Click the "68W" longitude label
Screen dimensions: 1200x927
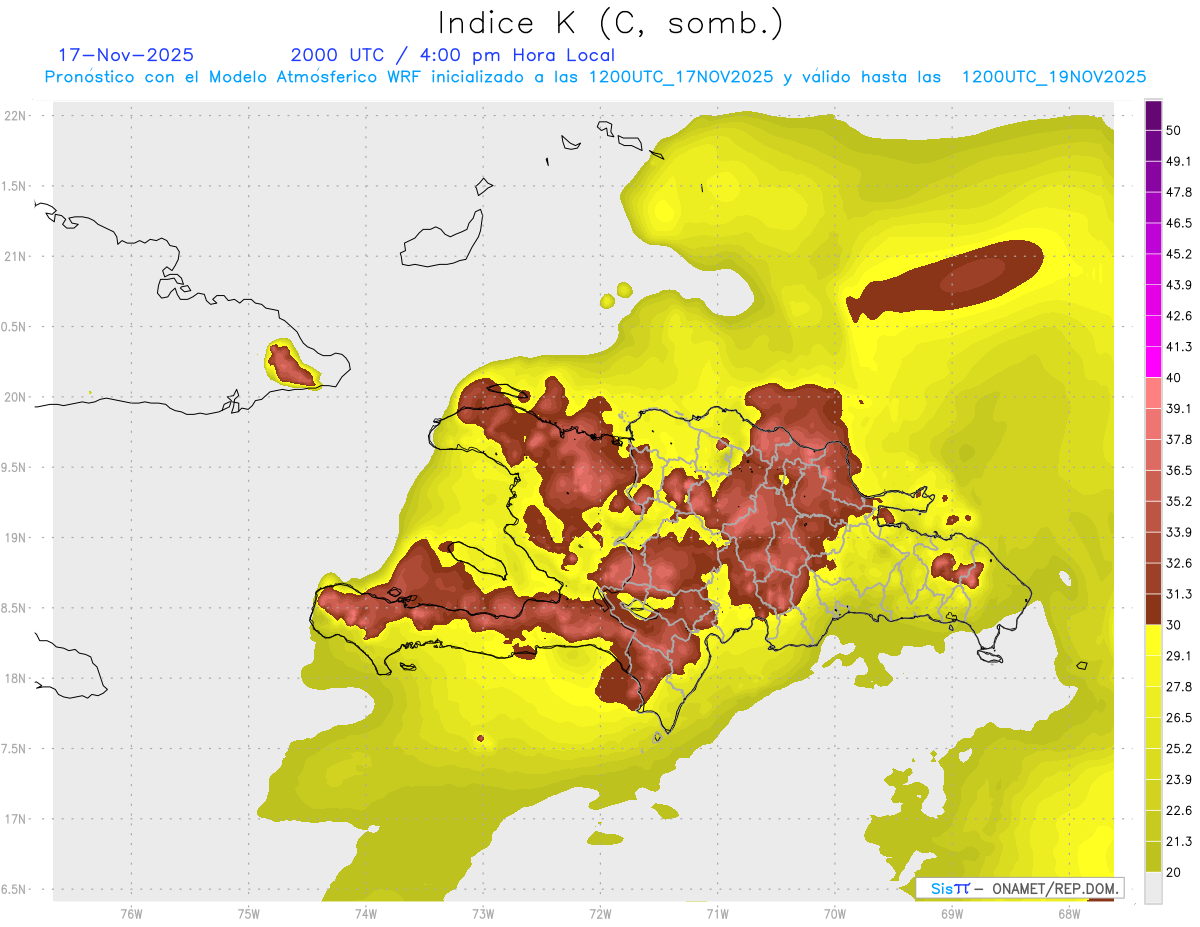pos(1069,913)
